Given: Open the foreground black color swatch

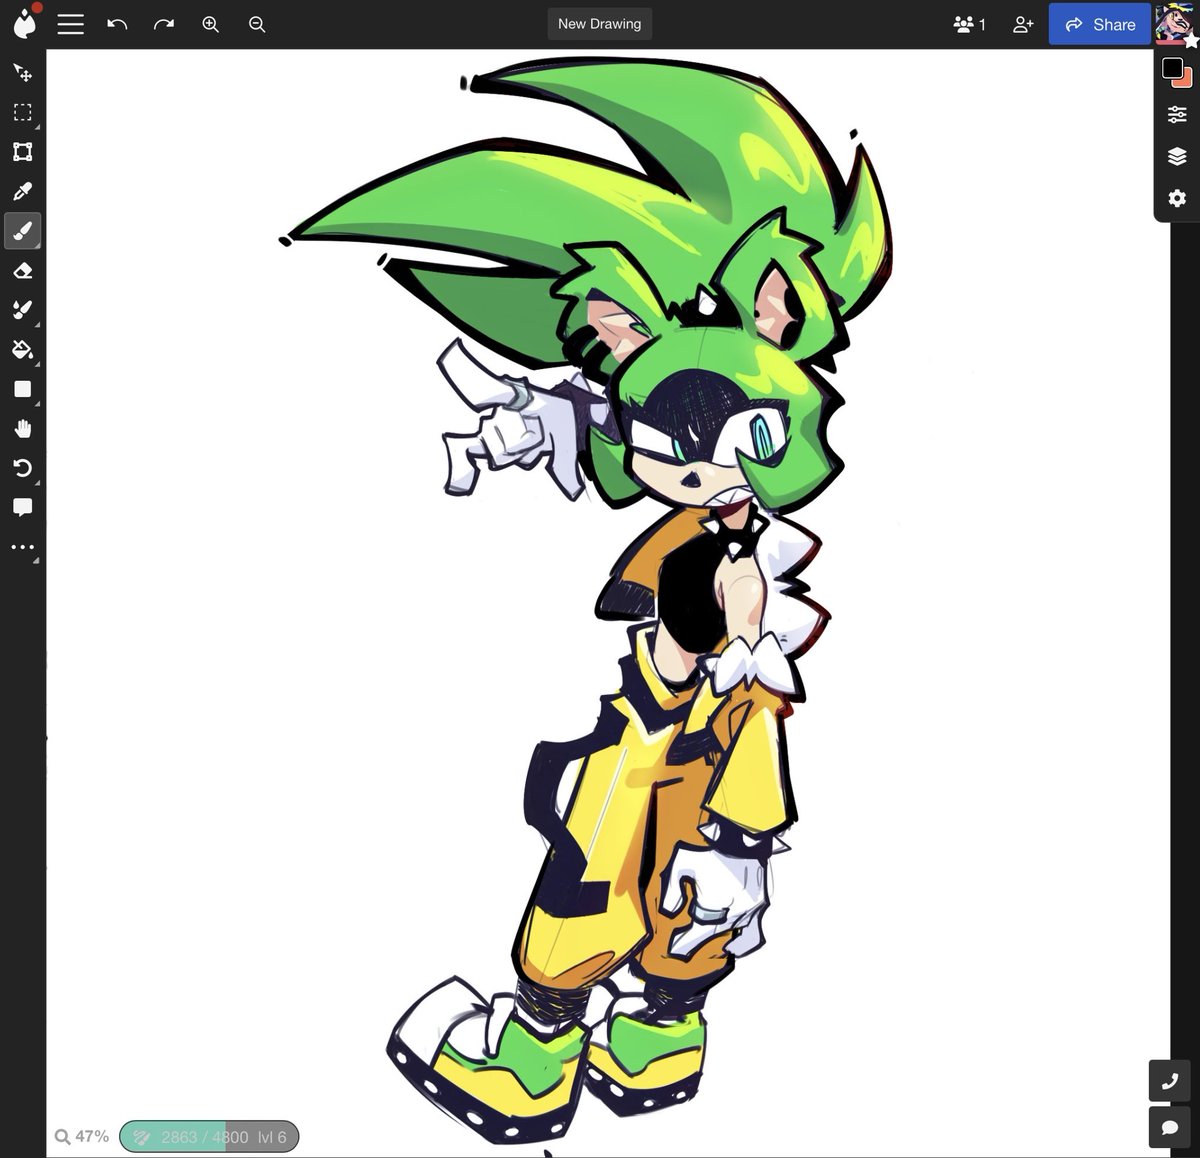Looking at the screenshot, I should [1172, 69].
